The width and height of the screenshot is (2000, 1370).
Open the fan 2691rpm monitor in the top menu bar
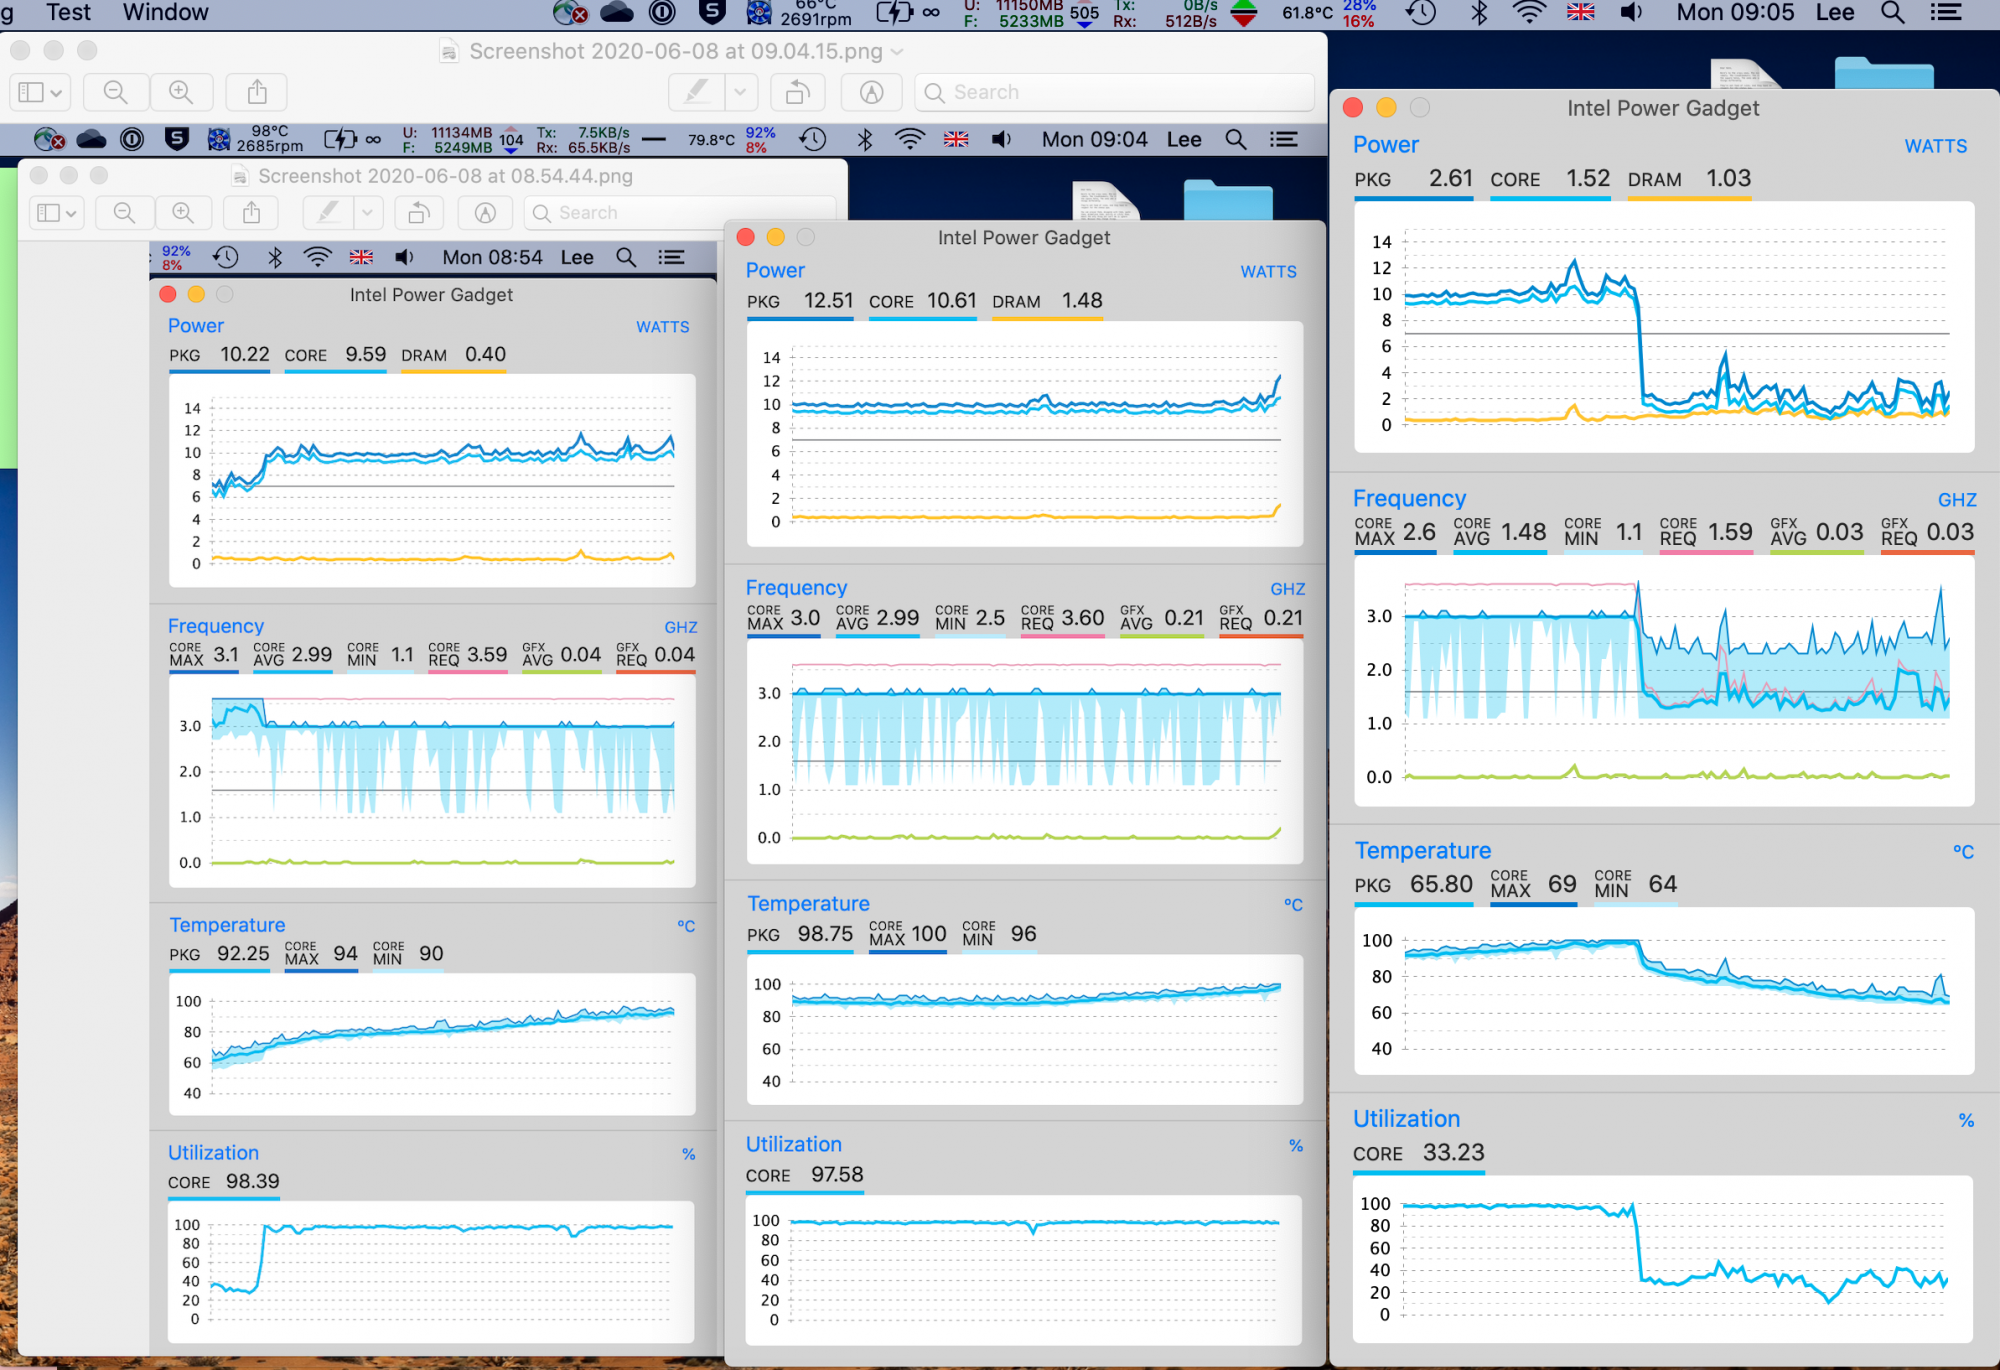pos(801,12)
